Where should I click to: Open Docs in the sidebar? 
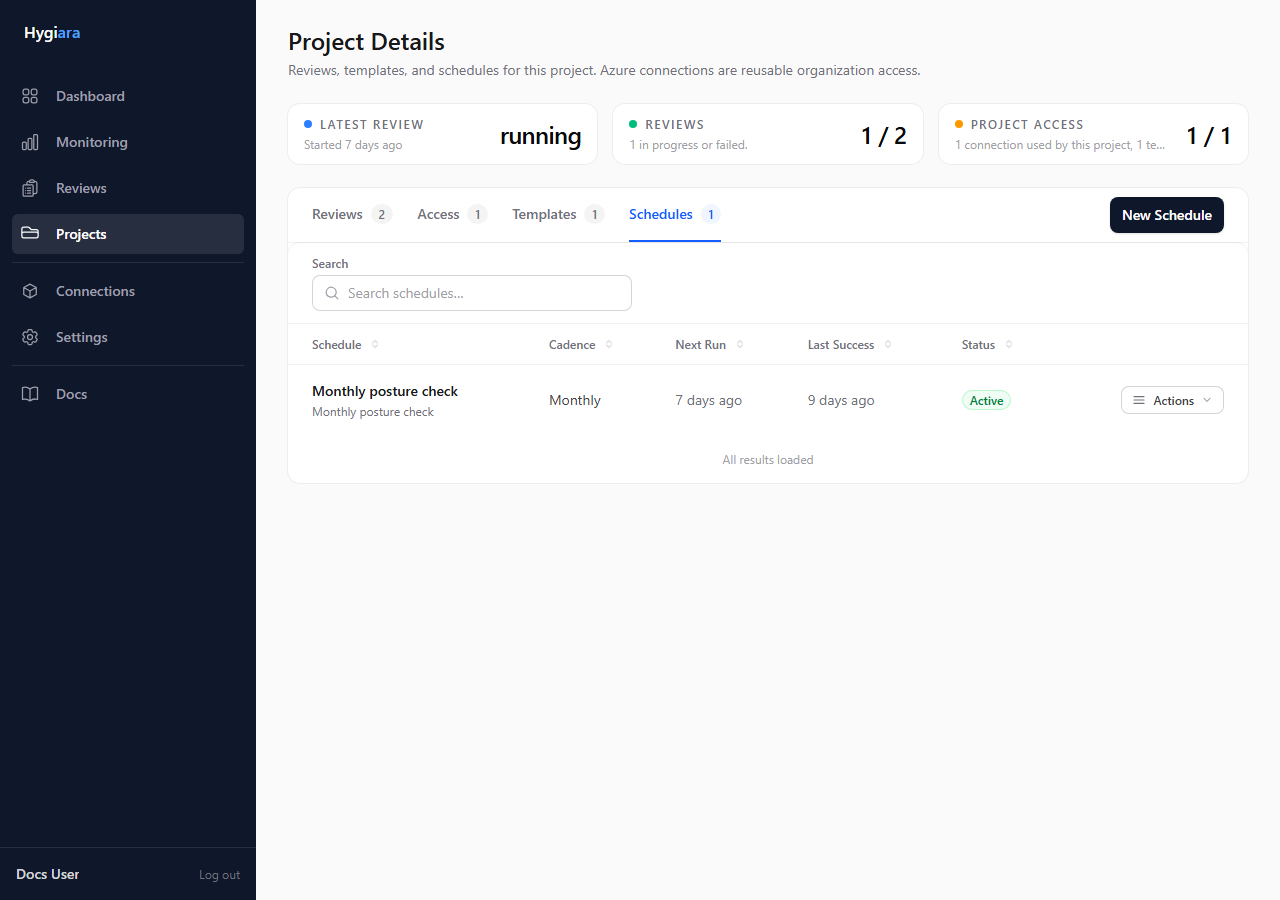click(x=128, y=394)
